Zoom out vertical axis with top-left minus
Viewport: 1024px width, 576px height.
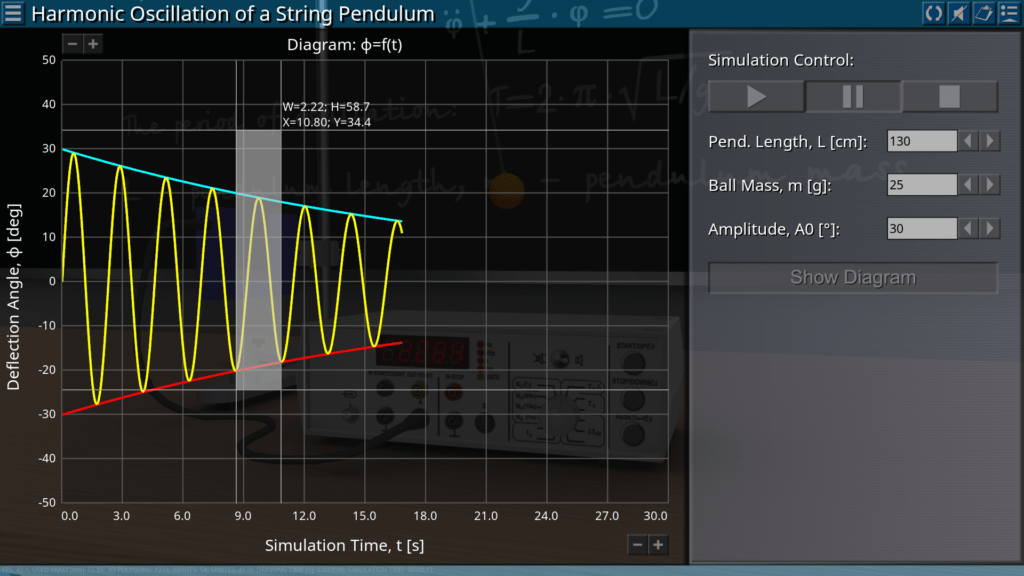click(x=72, y=44)
